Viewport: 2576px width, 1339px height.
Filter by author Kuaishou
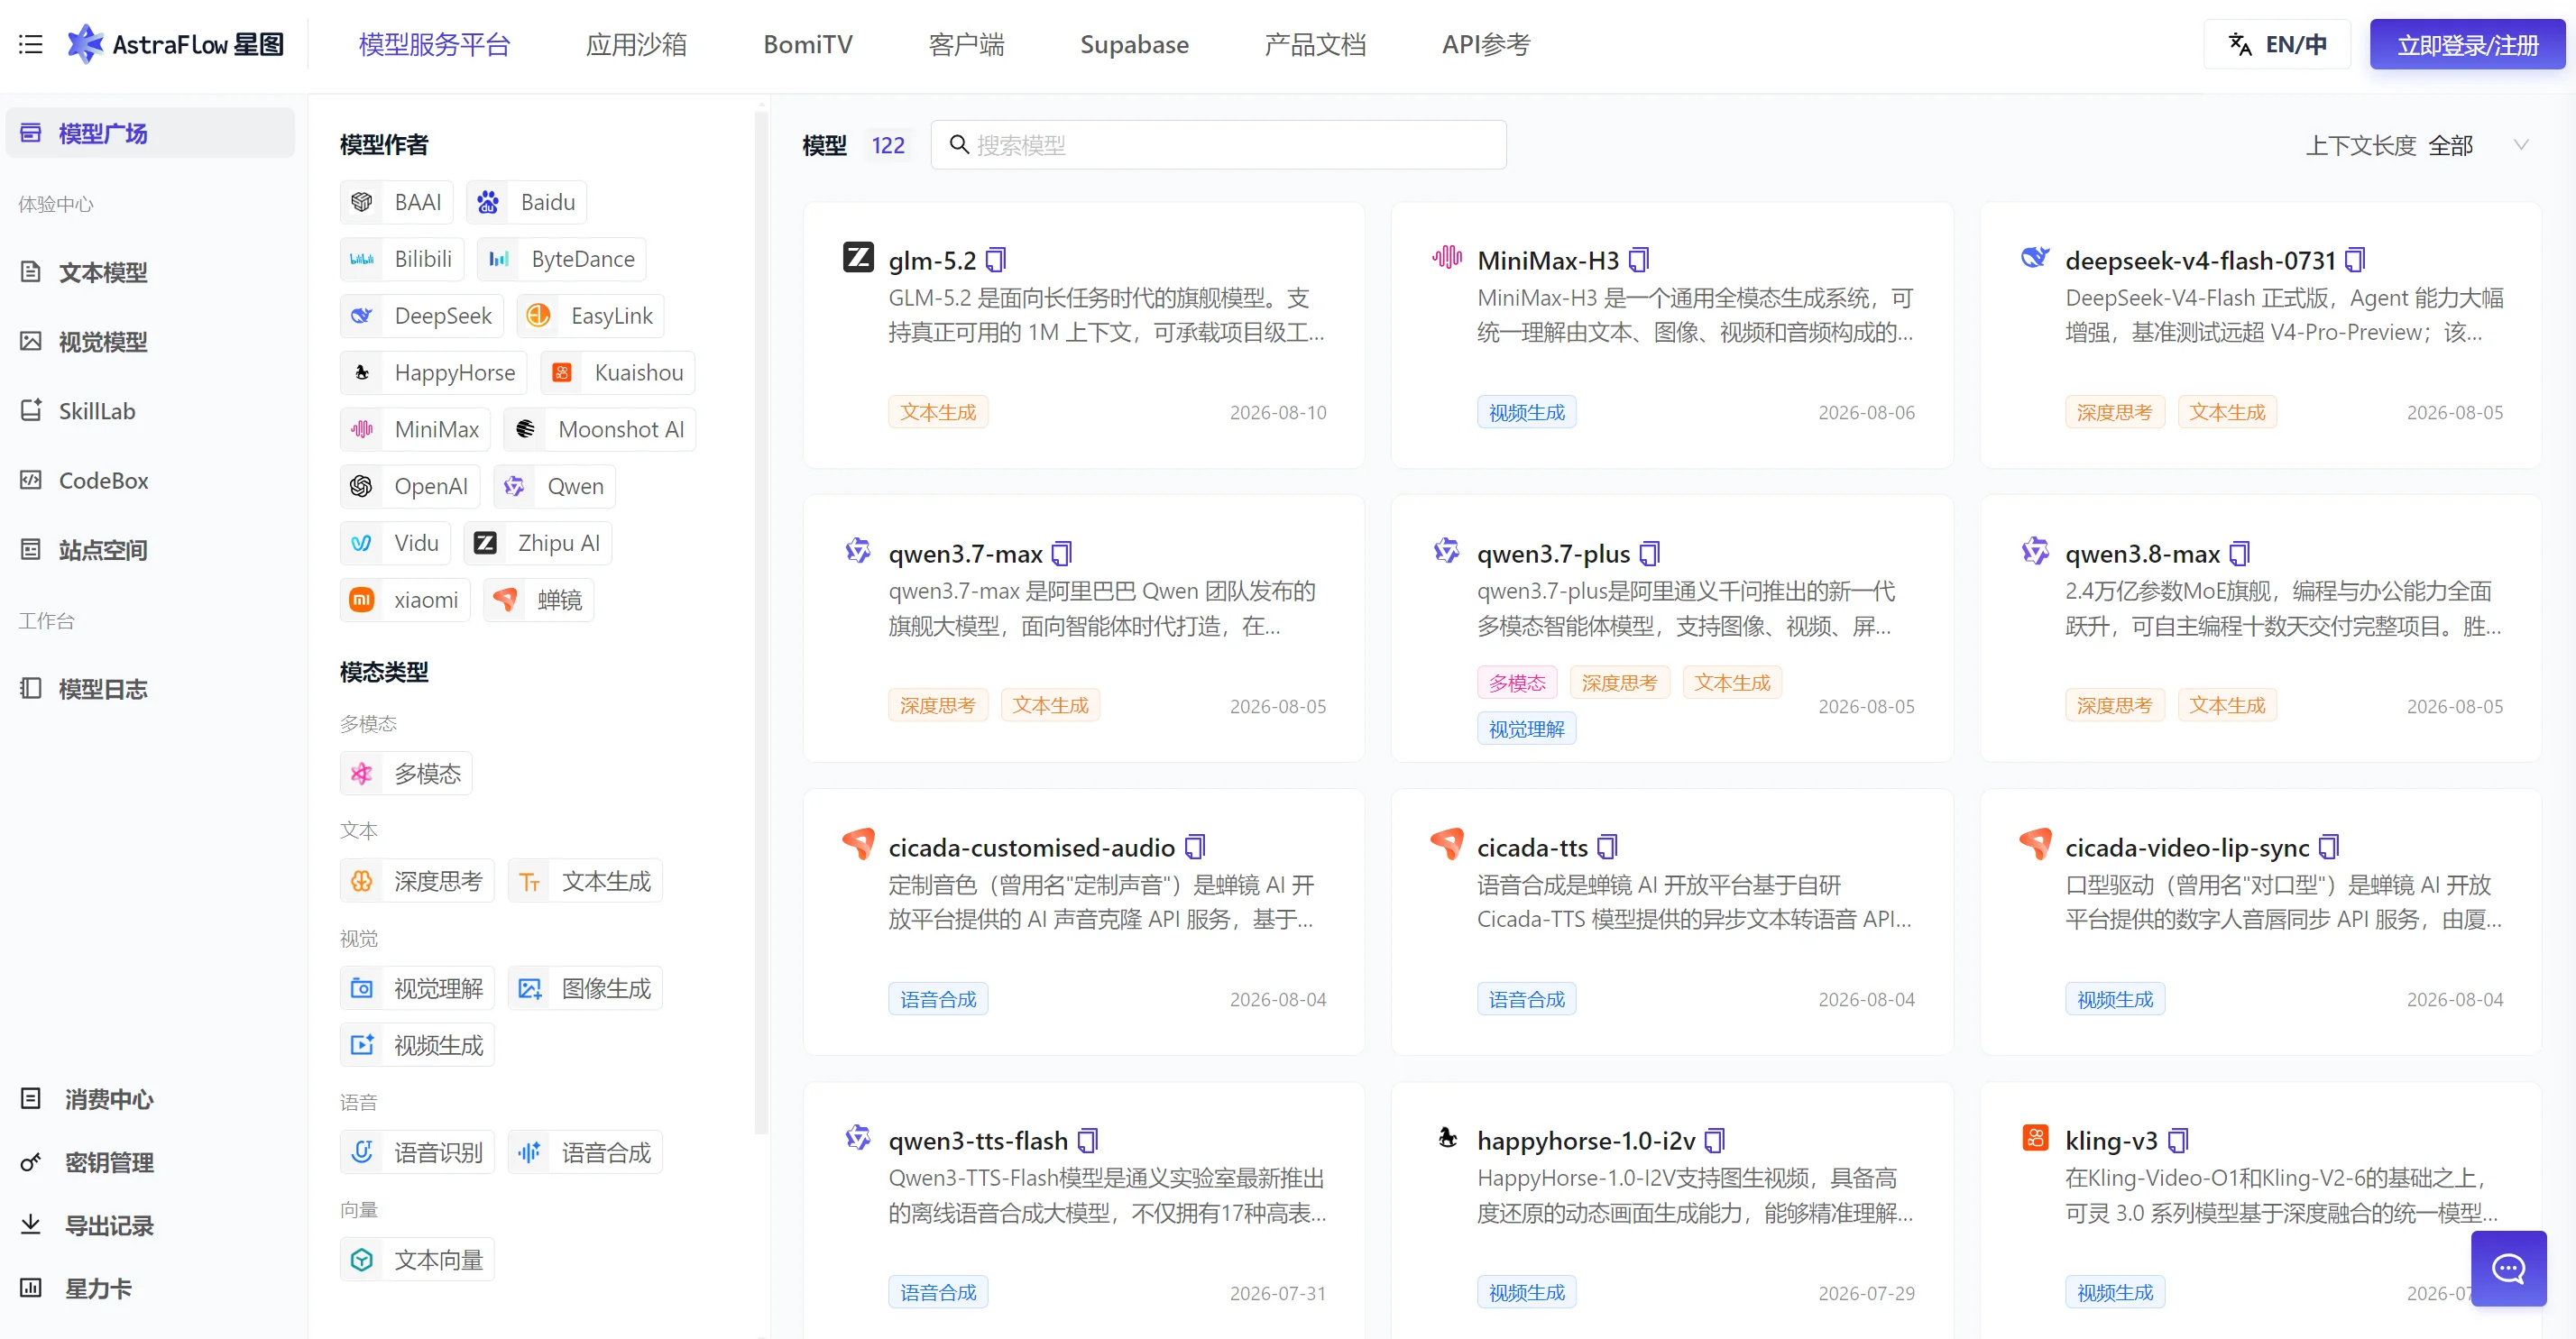coord(617,372)
